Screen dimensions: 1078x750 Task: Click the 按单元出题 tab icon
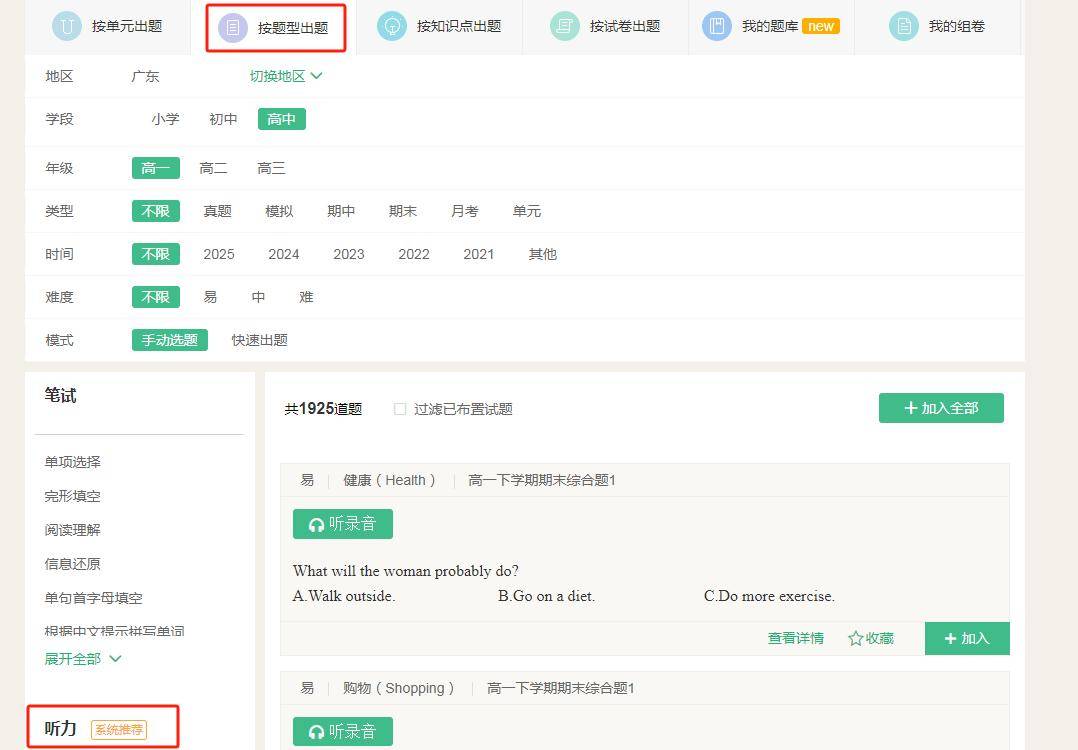coord(67,26)
